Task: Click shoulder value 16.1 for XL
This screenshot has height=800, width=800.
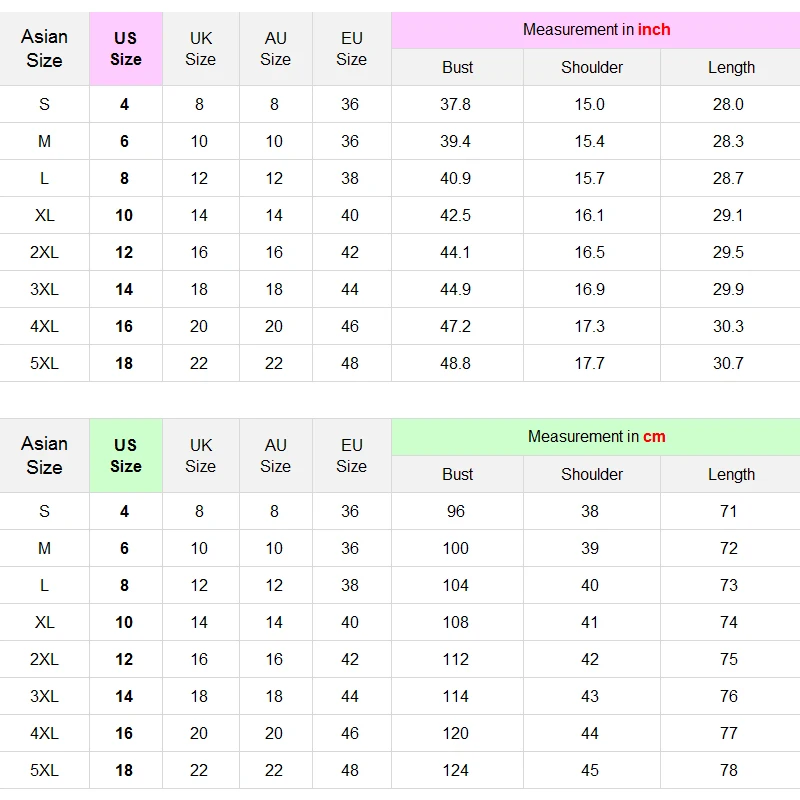Action: tap(590, 215)
